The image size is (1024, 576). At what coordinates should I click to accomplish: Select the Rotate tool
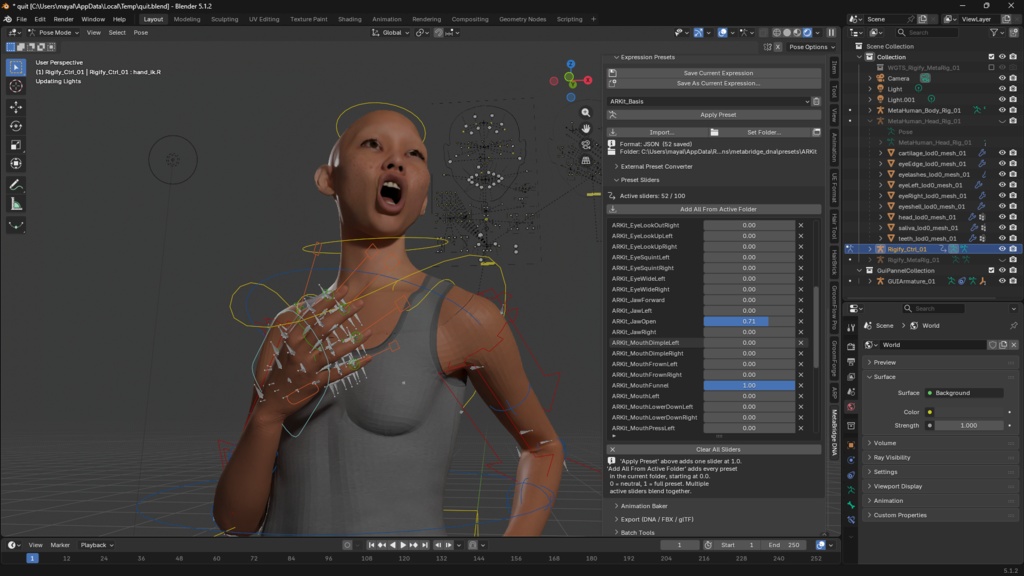[16, 126]
